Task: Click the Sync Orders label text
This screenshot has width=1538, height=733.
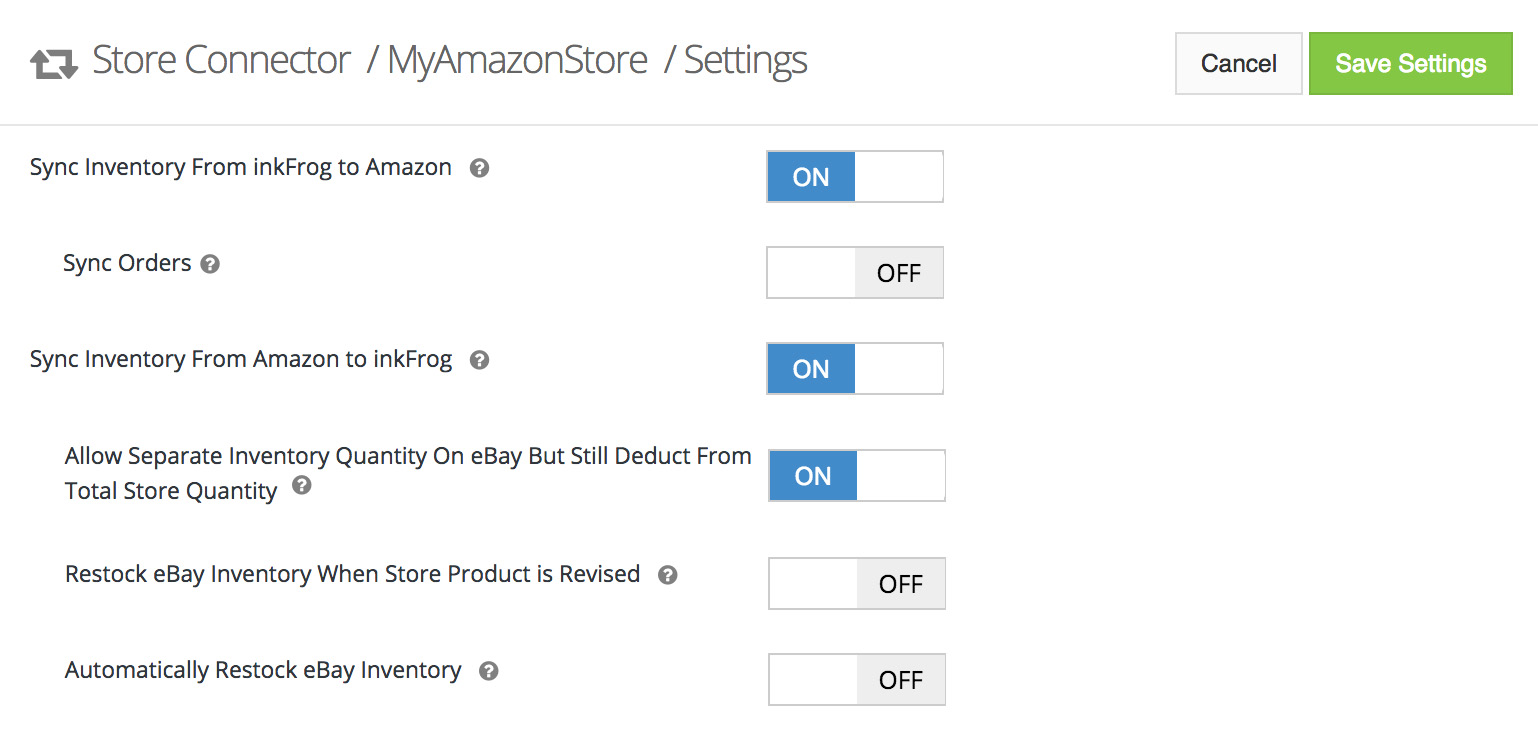Action: [x=127, y=264]
